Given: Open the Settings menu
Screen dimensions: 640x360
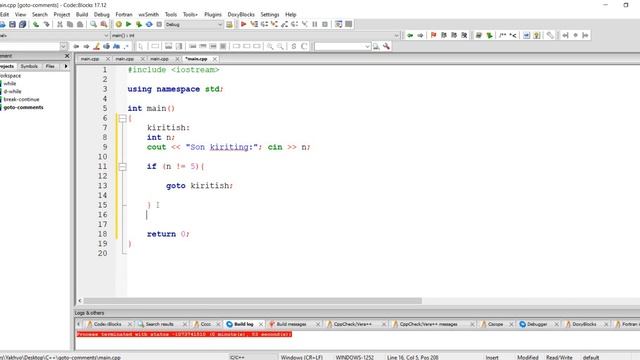Looking at the screenshot, I should (x=270, y=14).
